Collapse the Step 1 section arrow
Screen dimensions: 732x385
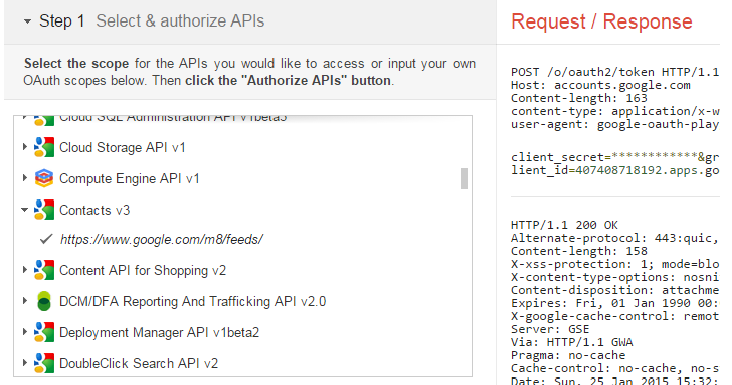tap(27, 21)
